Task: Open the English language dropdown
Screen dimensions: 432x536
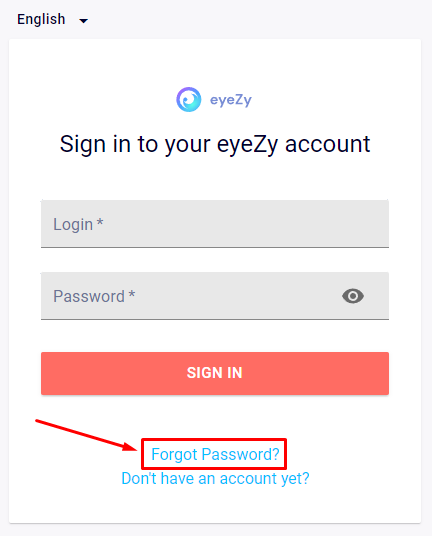Action: (52, 19)
